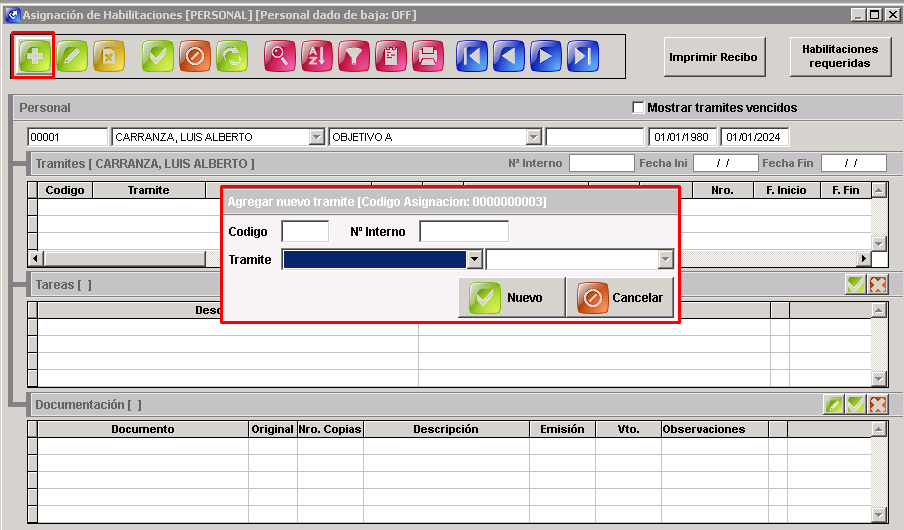Go to first record with blue arrow
The width and height of the screenshot is (904, 530).
click(x=472, y=56)
